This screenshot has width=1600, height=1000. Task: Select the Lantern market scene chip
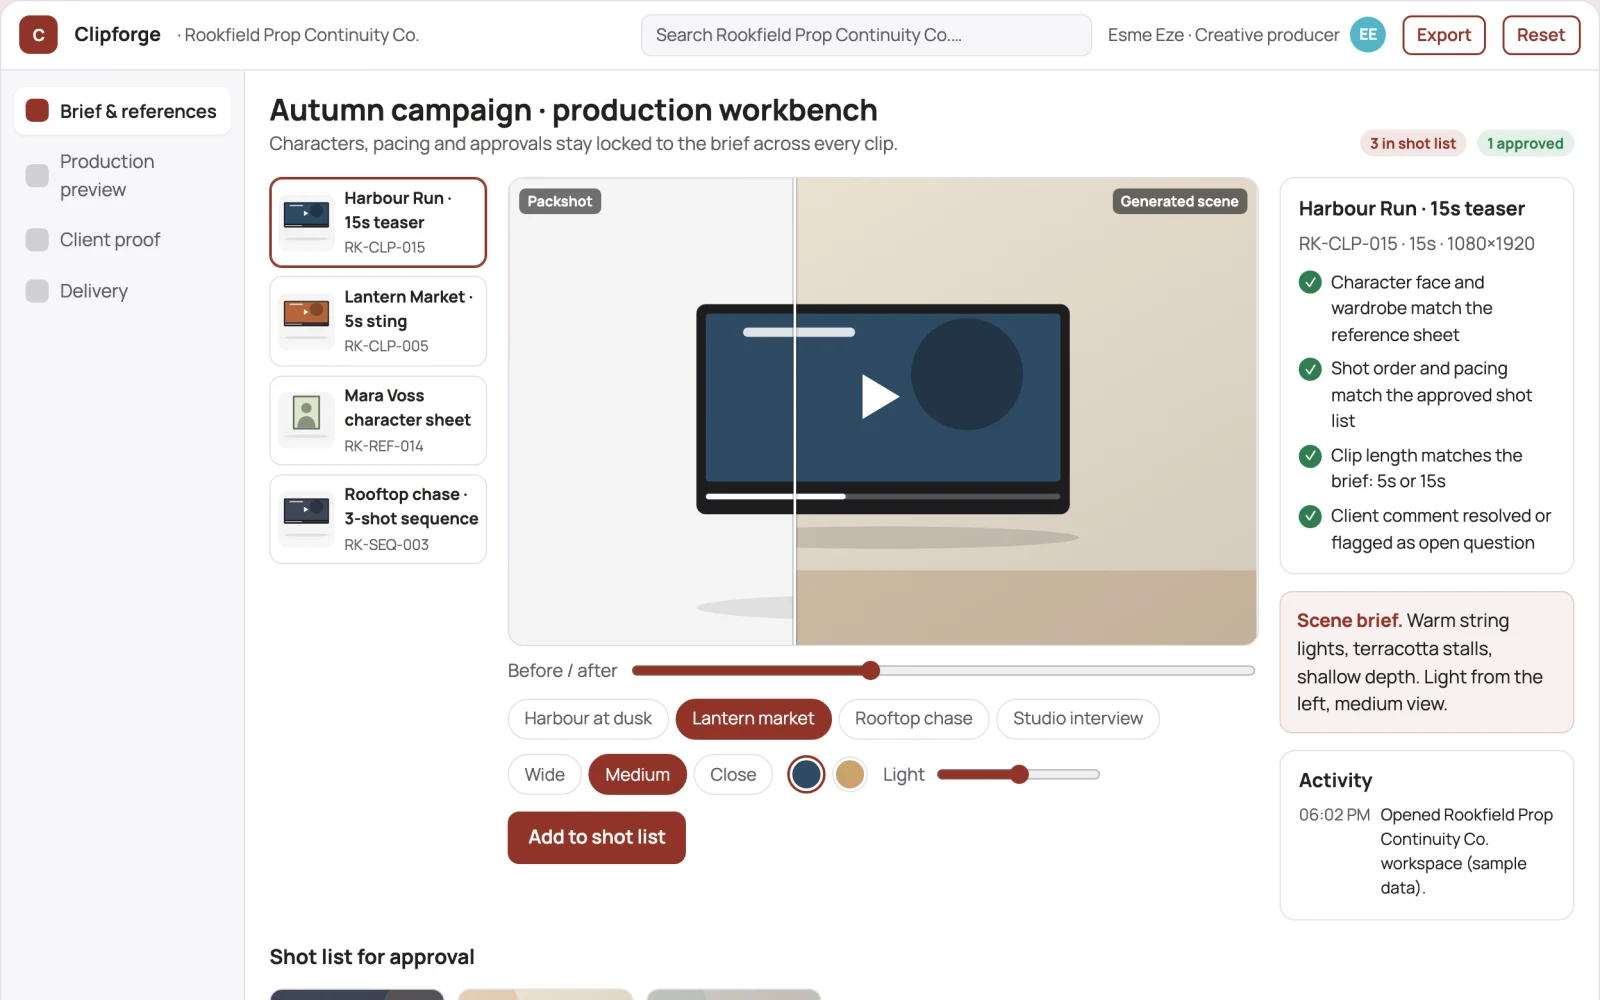click(x=753, y=719)
